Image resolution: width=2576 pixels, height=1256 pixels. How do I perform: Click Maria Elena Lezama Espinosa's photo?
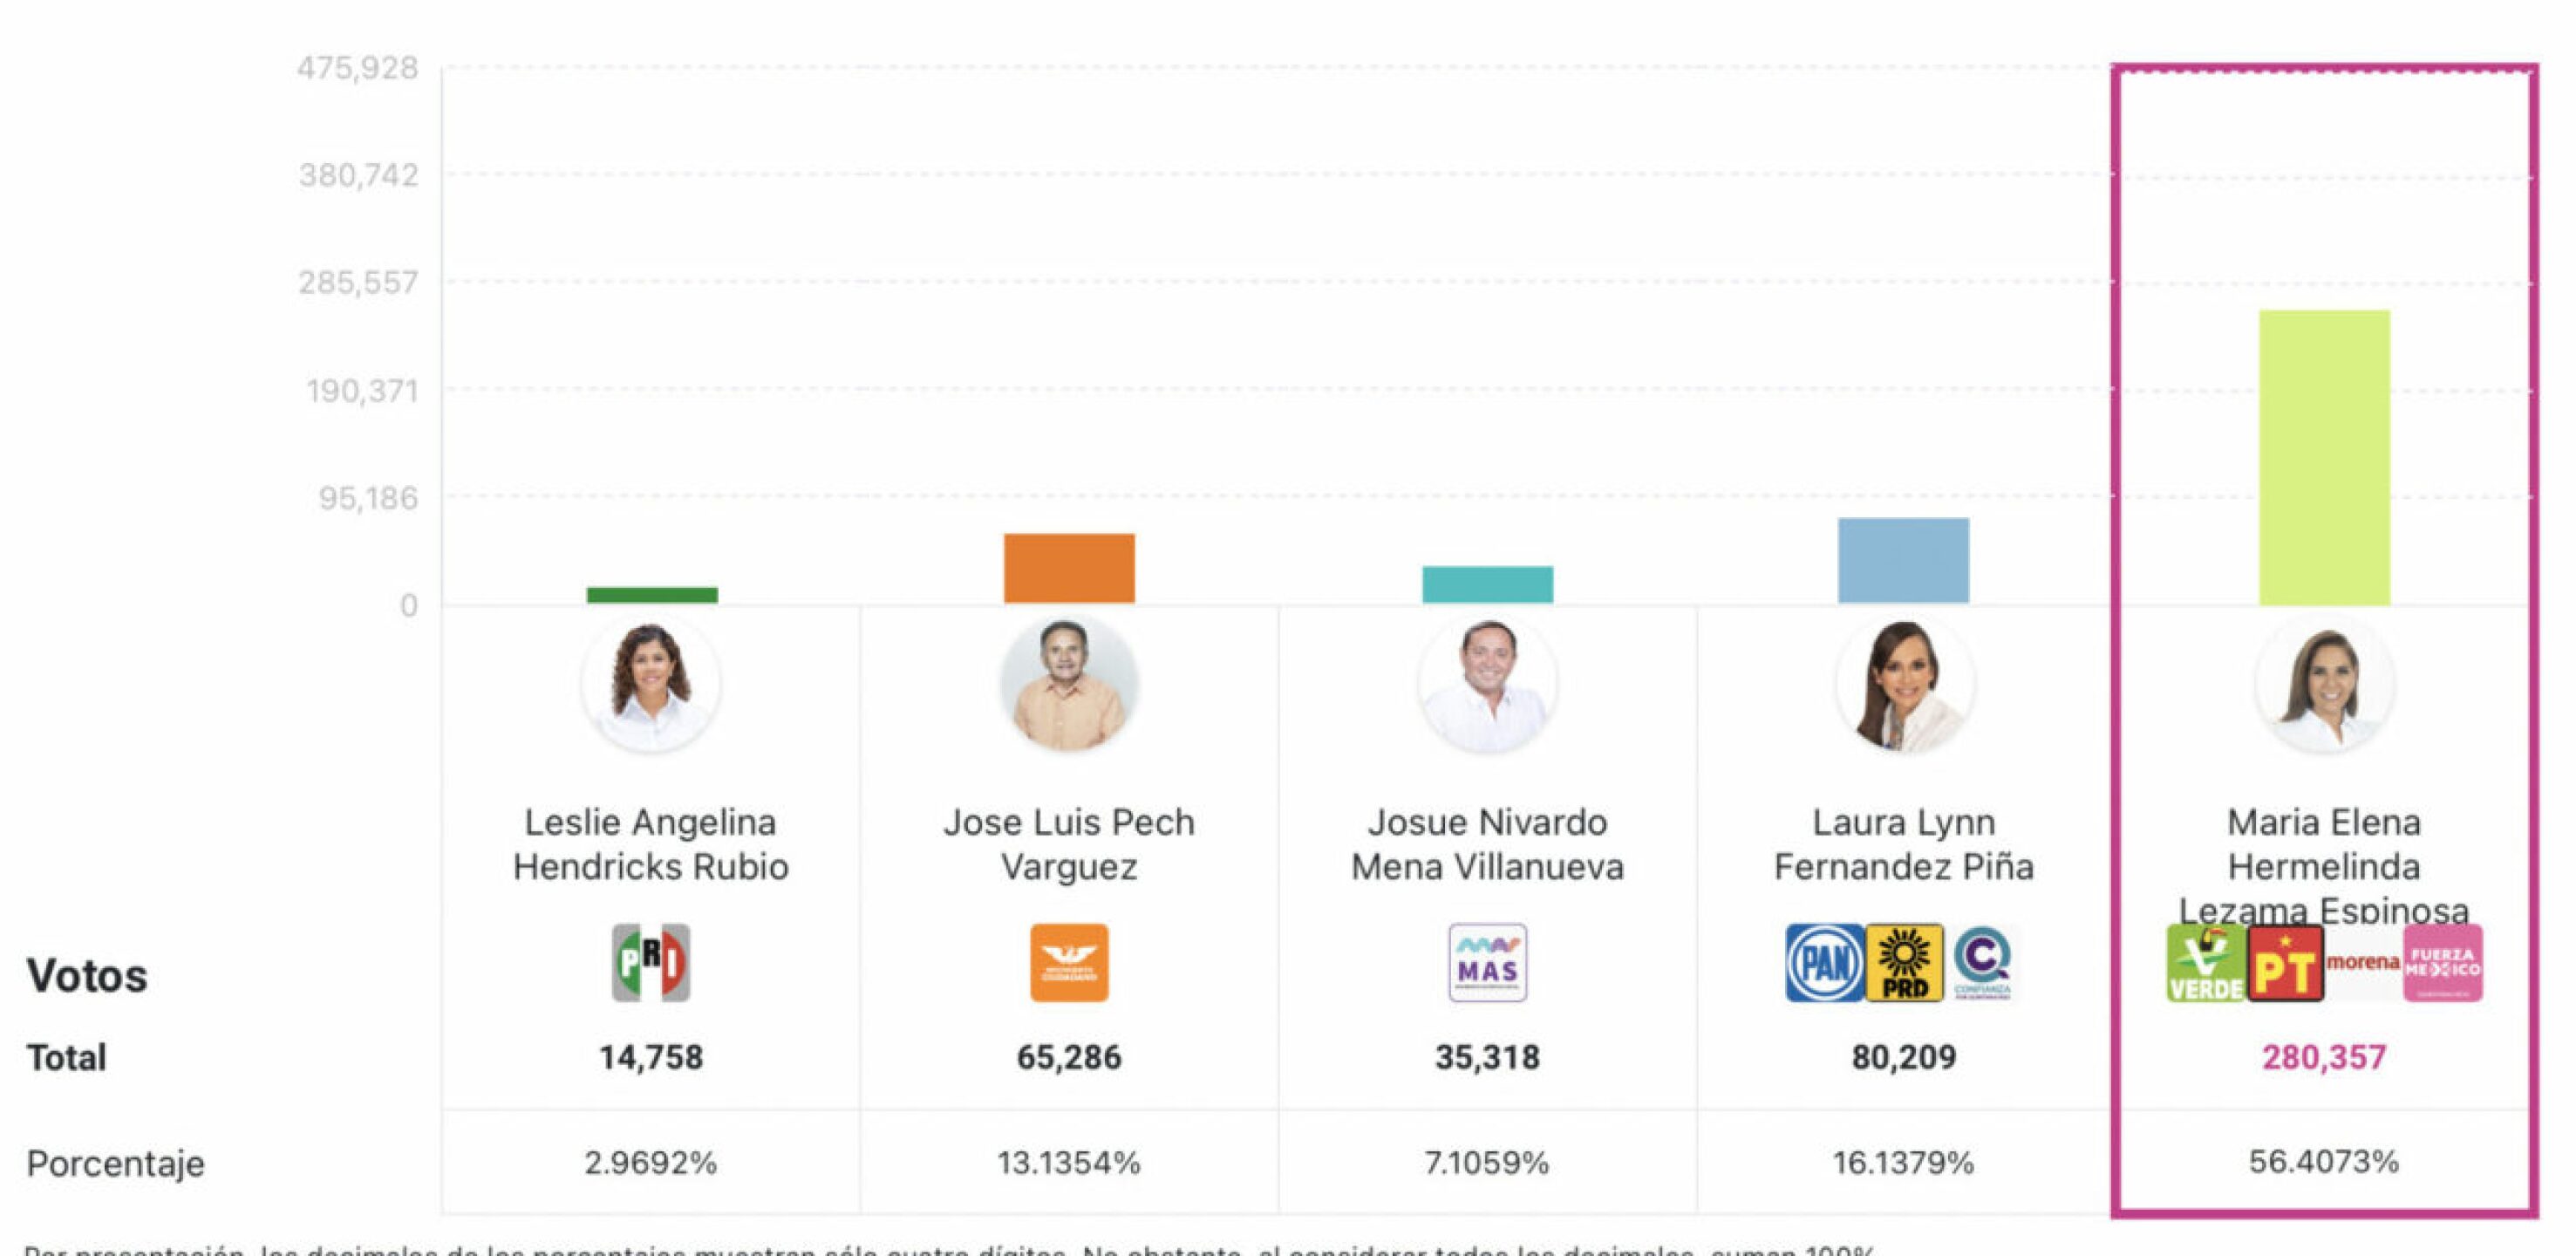(x=2324, y=685)
